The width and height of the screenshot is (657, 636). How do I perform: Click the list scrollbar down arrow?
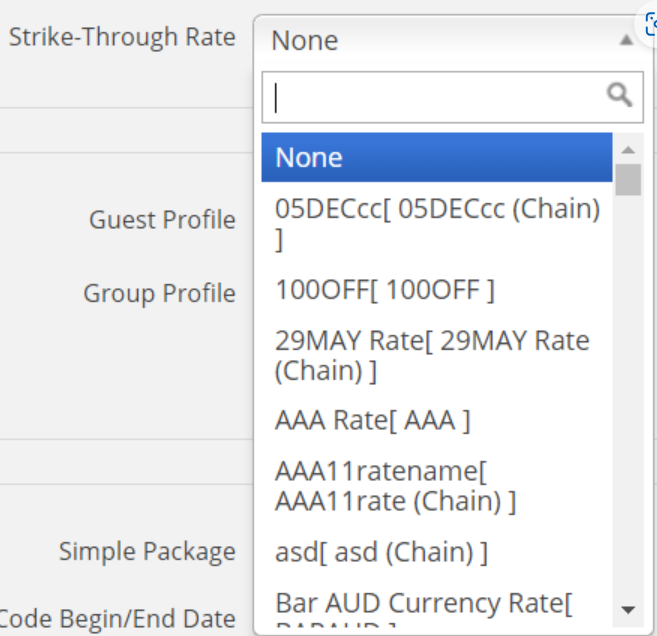[x=628, y=610]
